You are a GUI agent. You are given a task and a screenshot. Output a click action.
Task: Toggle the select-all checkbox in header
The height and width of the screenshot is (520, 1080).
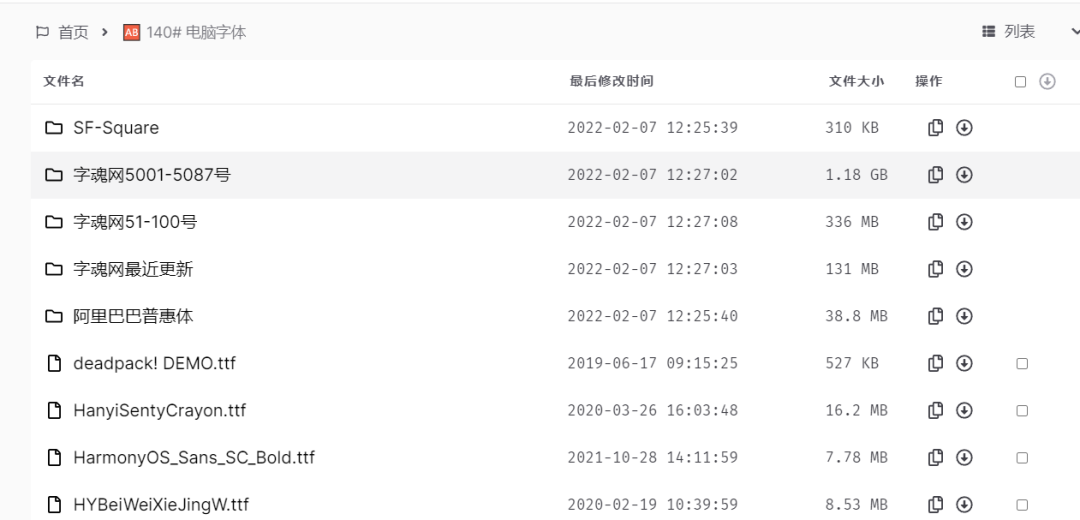(1021, 82)
